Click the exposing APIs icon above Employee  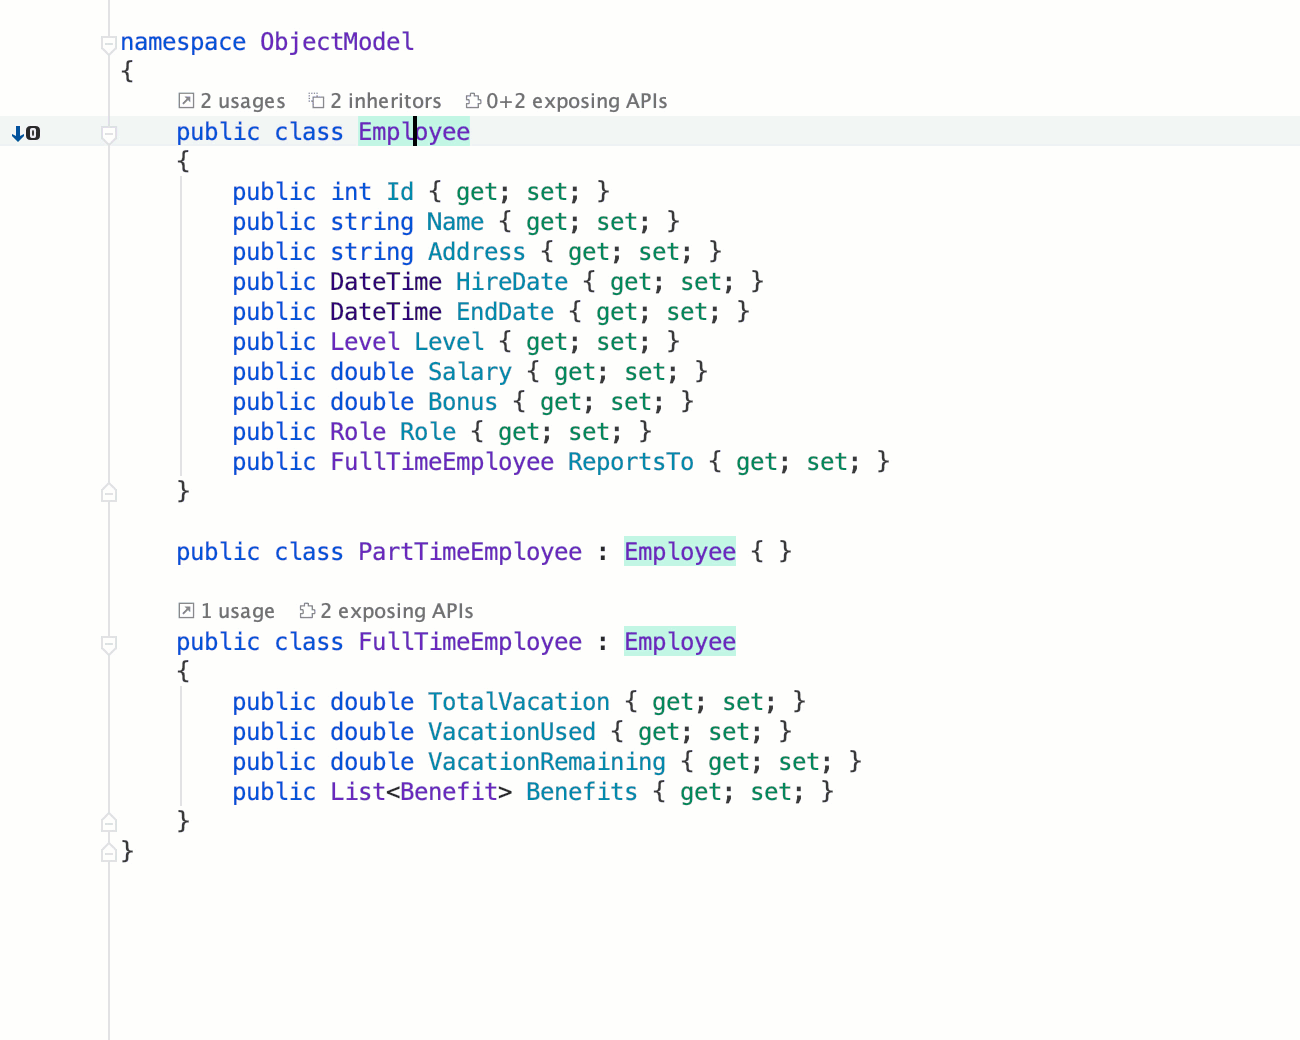472,100
